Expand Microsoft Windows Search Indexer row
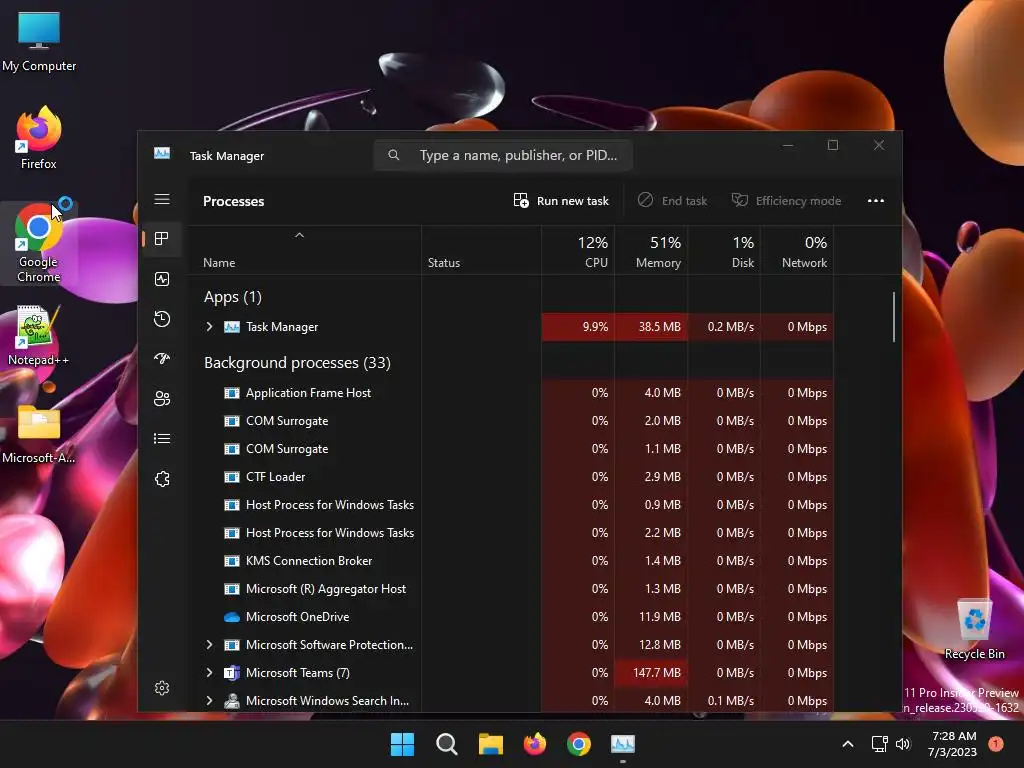Viewport: 1024px width, 768px height. point(209,701)
